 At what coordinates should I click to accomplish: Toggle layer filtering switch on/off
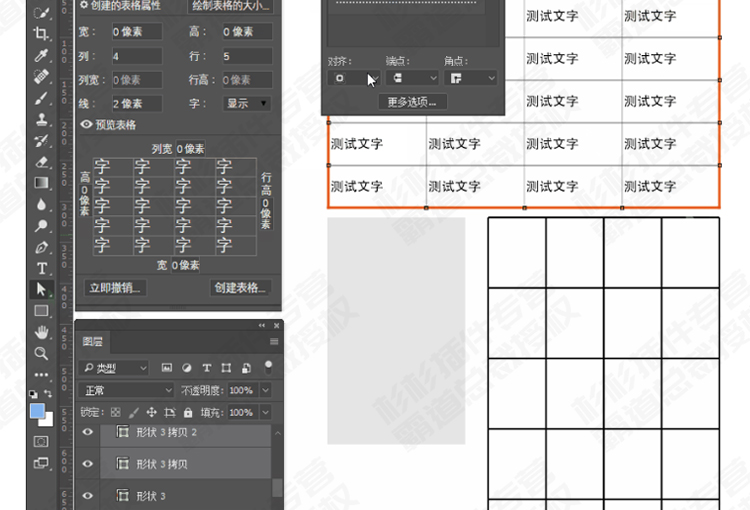click(x=268, y=367)
